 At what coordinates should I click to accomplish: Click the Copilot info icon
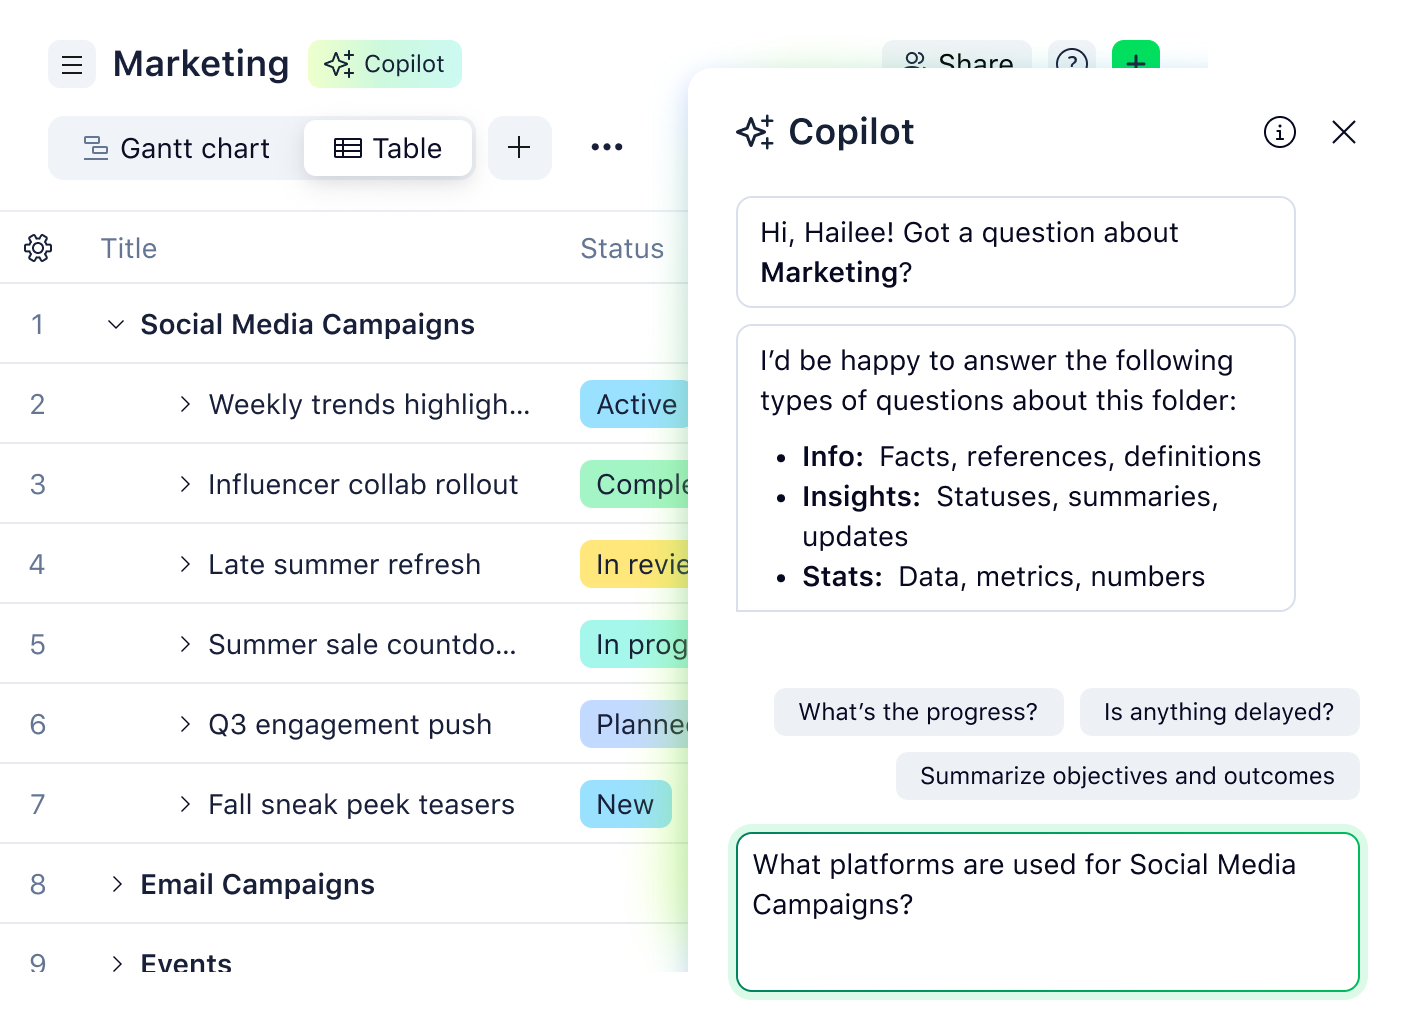point(1280,132)
